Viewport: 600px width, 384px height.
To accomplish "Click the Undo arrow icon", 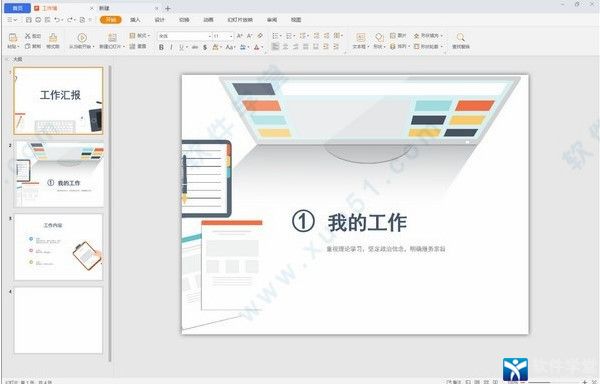I will coord(57,20).
